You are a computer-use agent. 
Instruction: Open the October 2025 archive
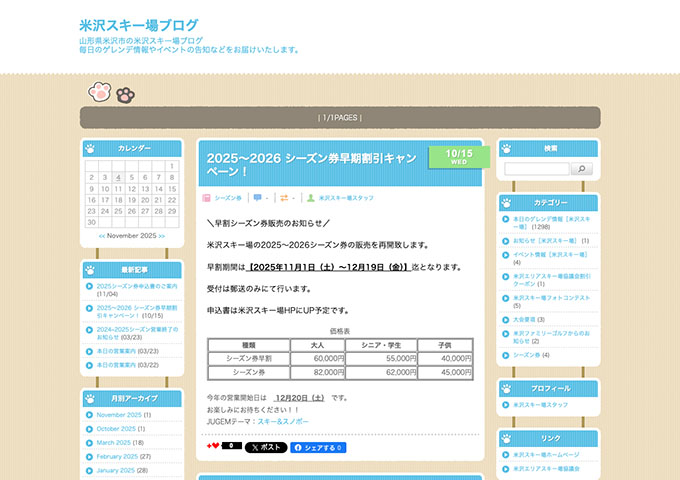pos(116,429)
